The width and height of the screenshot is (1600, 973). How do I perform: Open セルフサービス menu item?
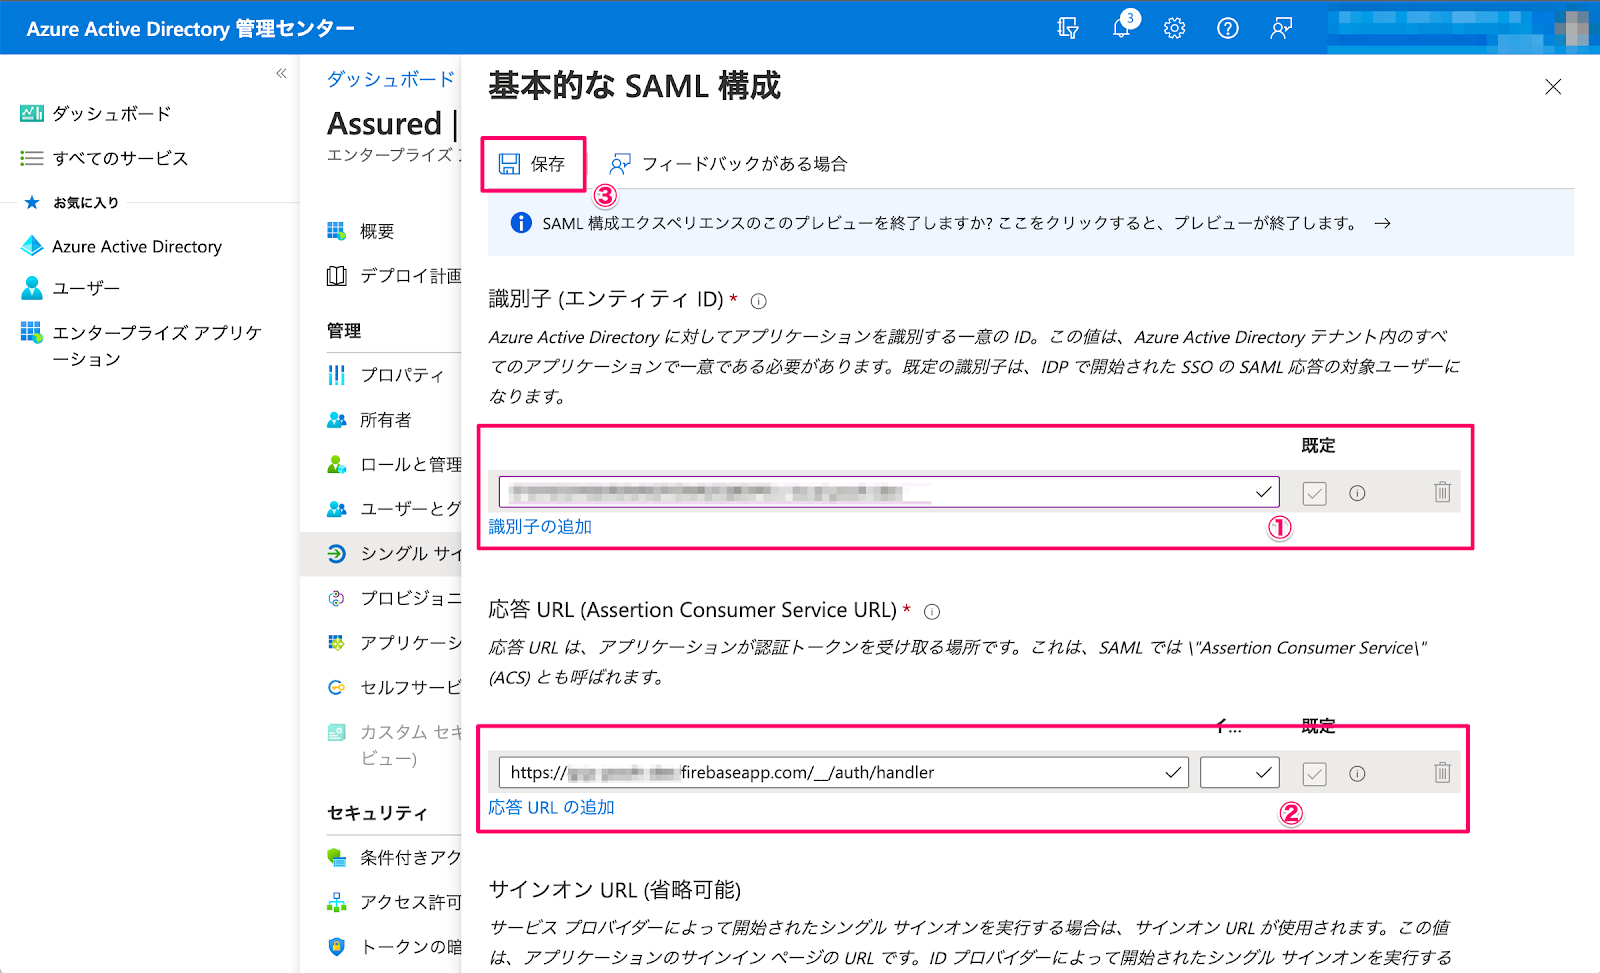coord(394,687)
